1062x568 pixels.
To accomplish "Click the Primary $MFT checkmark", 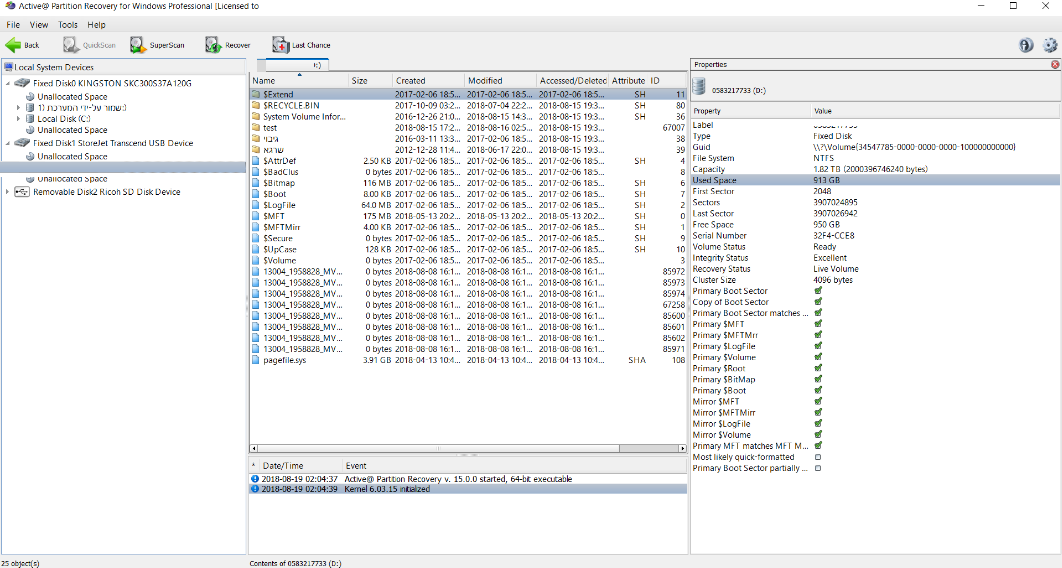I will click(x=818, y=324).
